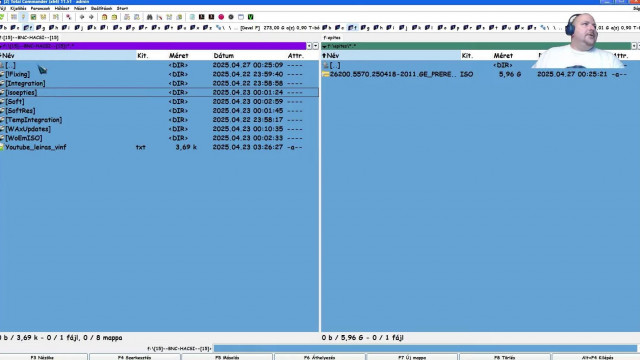Open left panel directory history dropdown arrow
The image size is (640, 360).
point(316,46)
